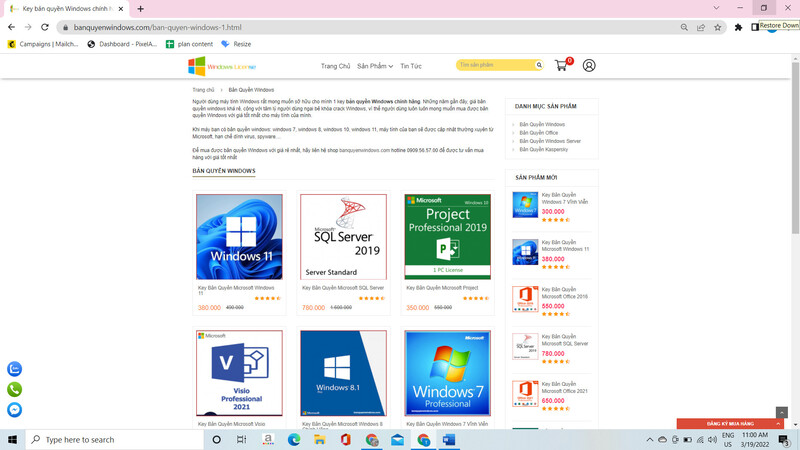
Task: Click the search magnifier in product search box
Action: (538, 65)
